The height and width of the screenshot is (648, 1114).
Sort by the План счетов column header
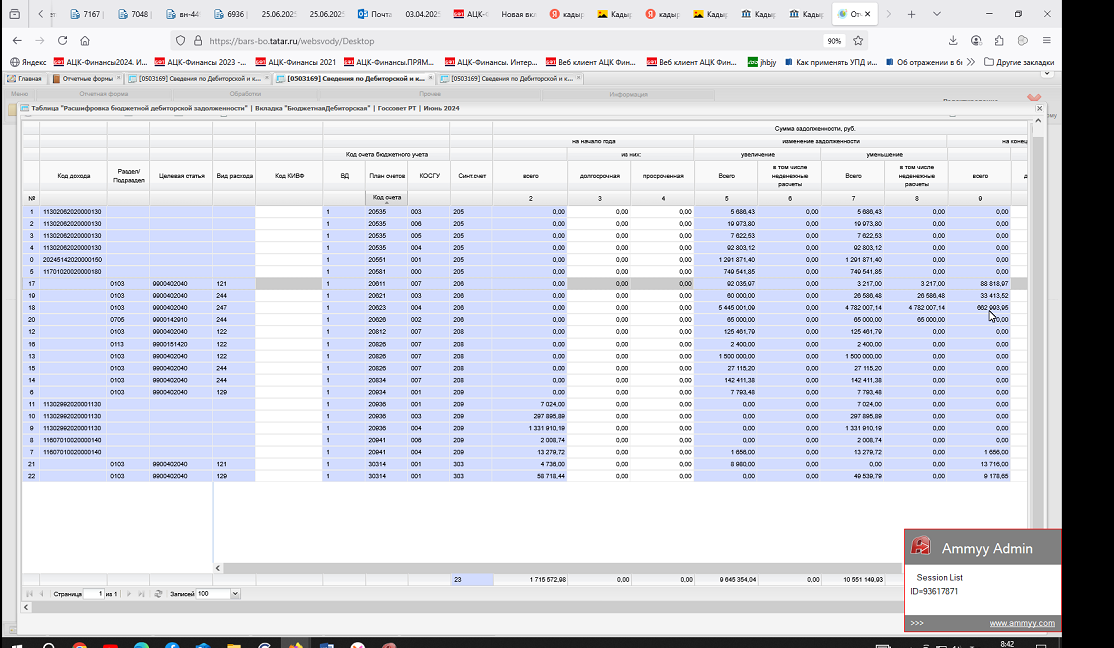[x=386, y=176]
